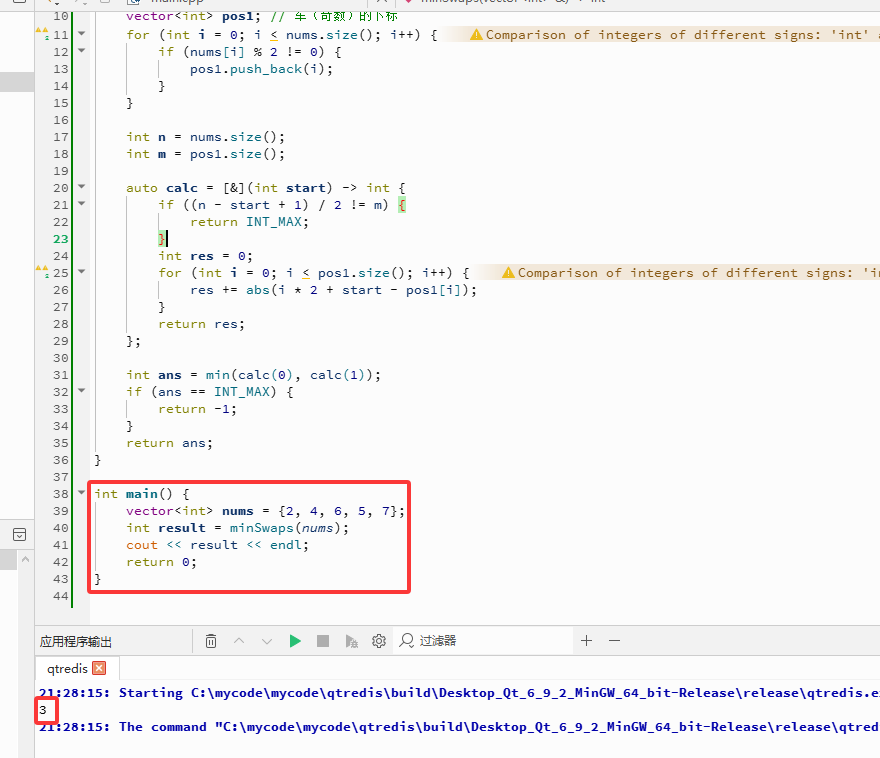Click 'return ans;' on line 35
The width and height of the screenshot is (880, 758).
pyautogui.click(x=169, y=443)
